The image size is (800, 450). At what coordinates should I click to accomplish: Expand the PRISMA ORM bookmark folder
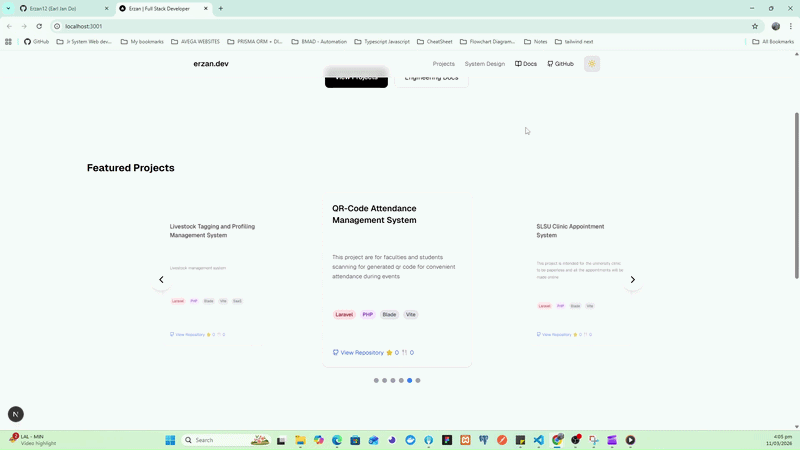[255, 42]
